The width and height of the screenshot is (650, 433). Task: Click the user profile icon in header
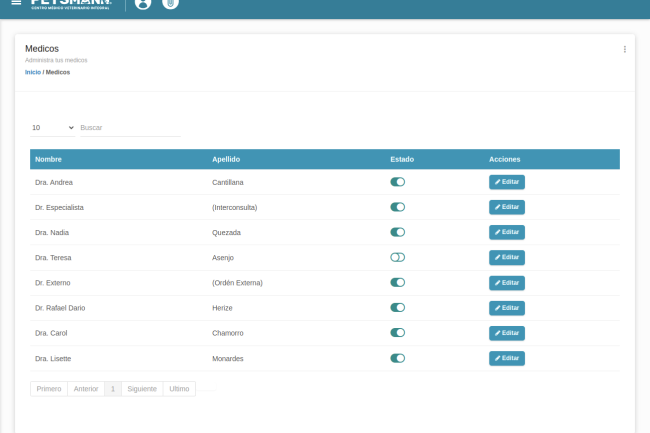click(143, 4)
